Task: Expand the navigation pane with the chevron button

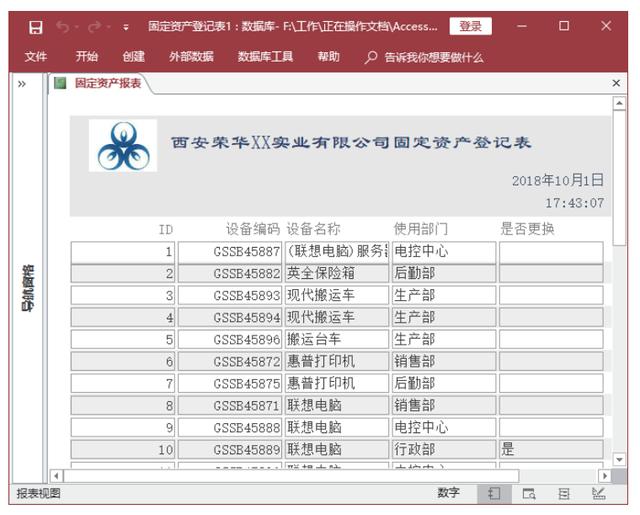Action: [22, 84]
